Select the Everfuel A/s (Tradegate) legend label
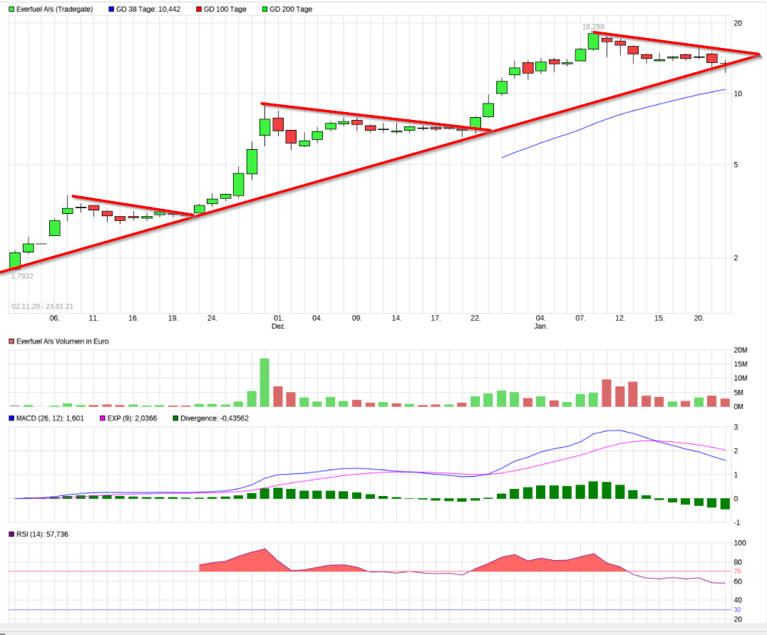 [55, 8]
